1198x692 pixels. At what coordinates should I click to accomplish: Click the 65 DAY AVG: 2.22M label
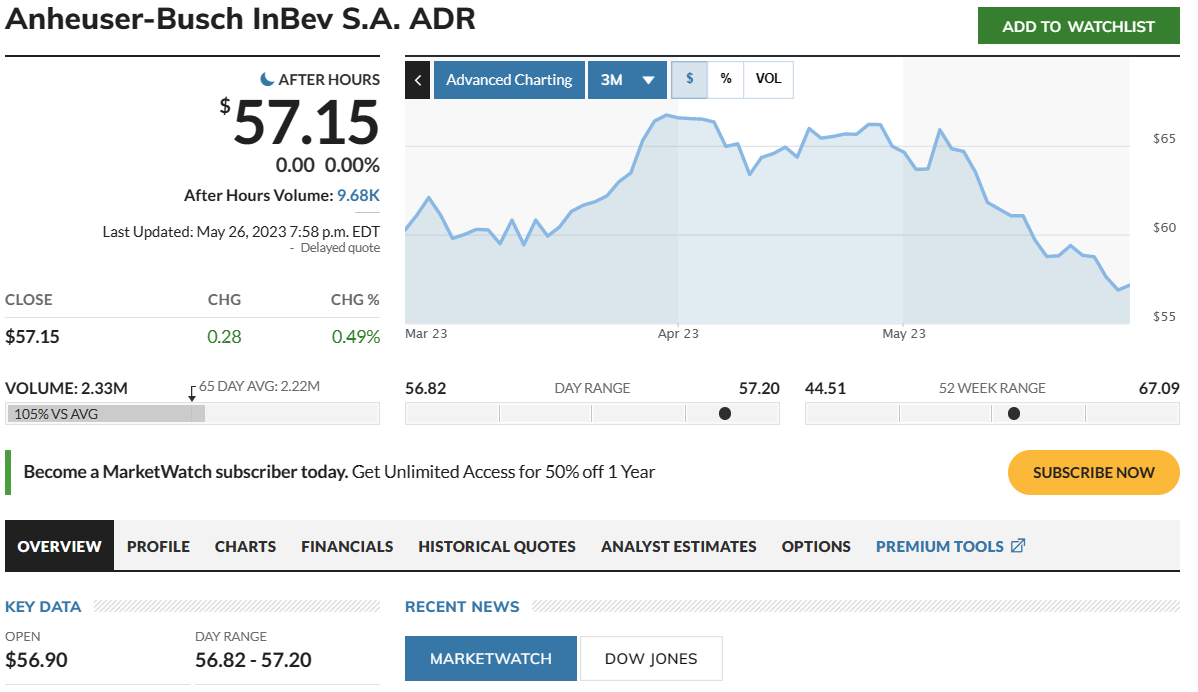(260, 386)
